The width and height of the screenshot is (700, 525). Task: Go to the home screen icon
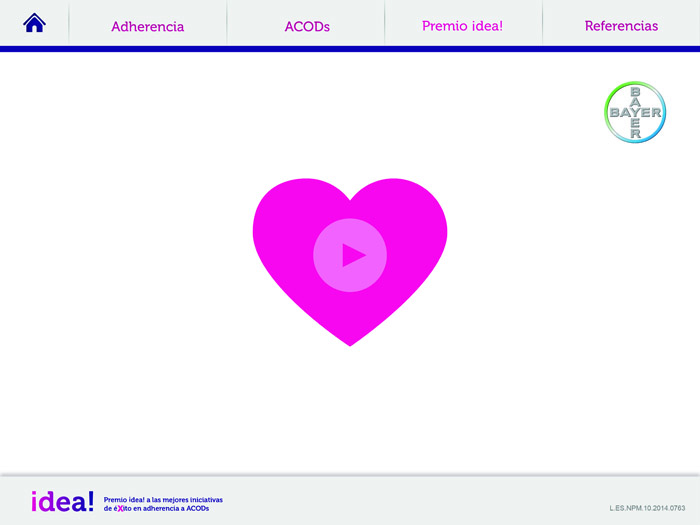point(34,23)
